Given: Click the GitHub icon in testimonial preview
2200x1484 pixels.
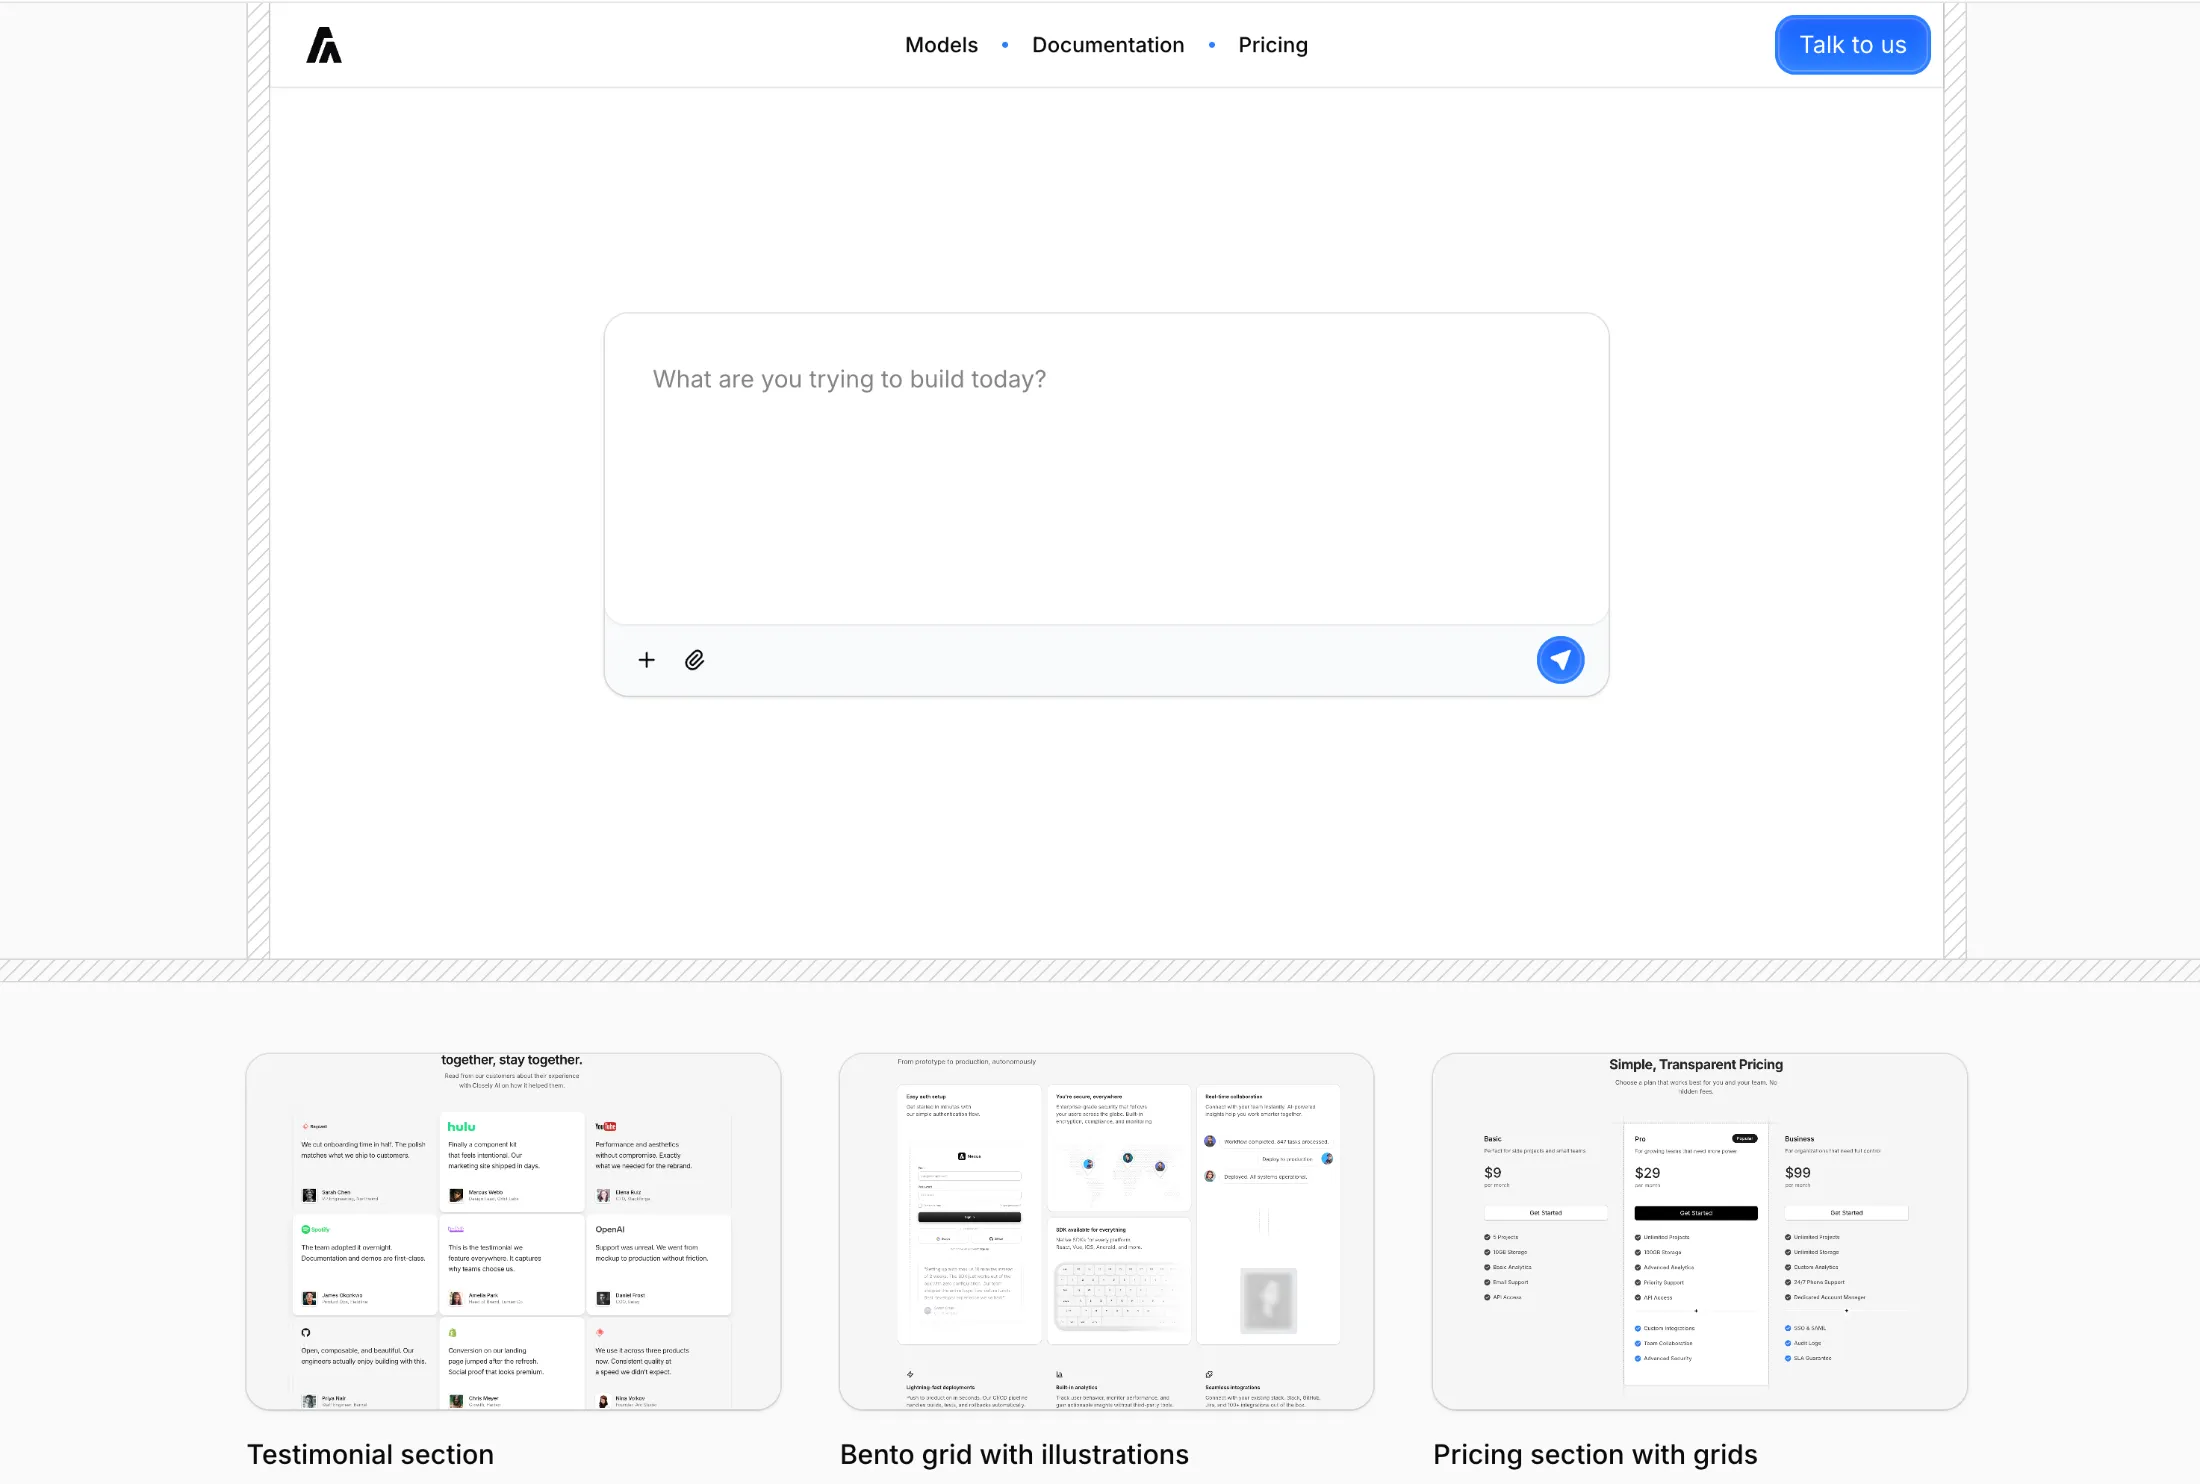Looking at the screenshot, I should [306, 1332].
